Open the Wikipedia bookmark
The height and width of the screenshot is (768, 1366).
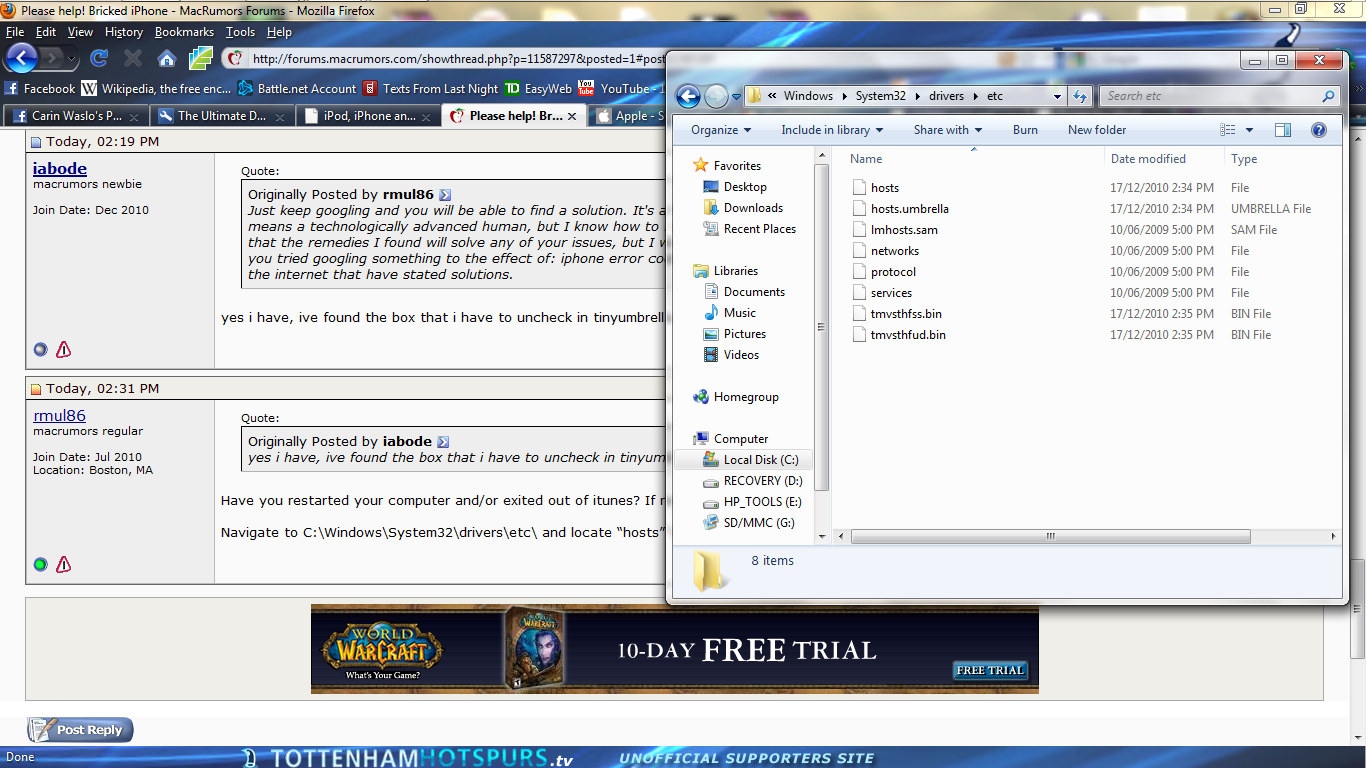click(x=156, y=88)
